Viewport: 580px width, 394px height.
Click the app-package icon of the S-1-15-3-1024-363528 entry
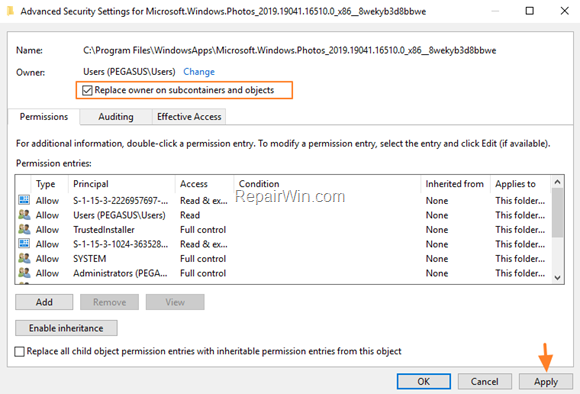[24, 244]
